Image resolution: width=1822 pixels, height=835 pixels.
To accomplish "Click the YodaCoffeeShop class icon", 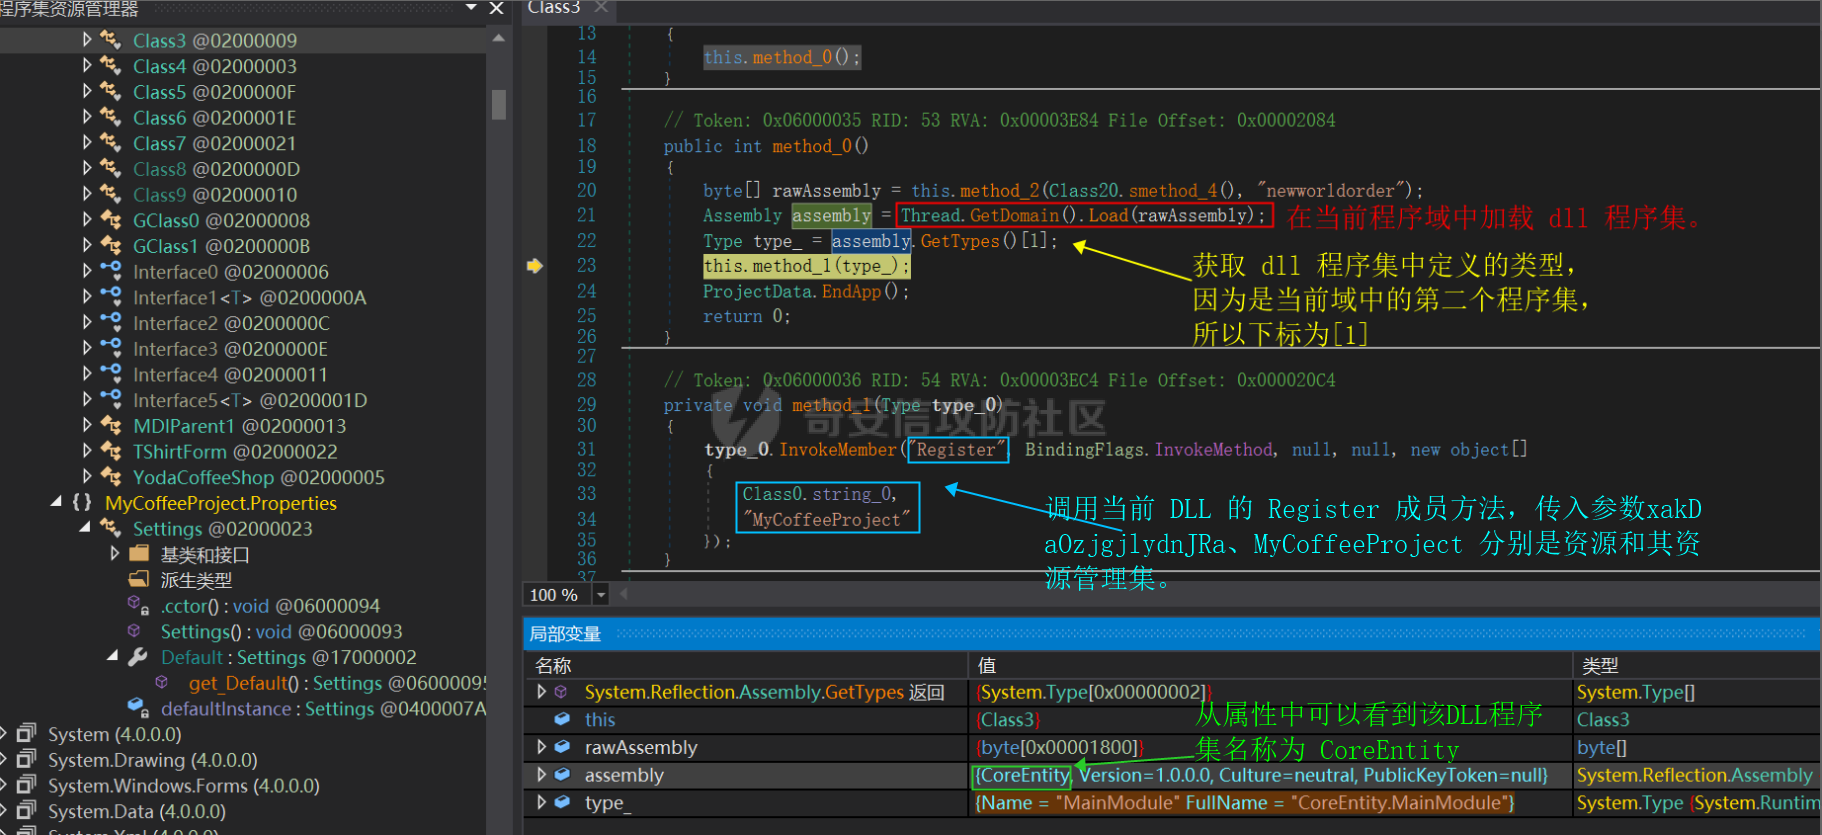I will (x=111, y=477).
